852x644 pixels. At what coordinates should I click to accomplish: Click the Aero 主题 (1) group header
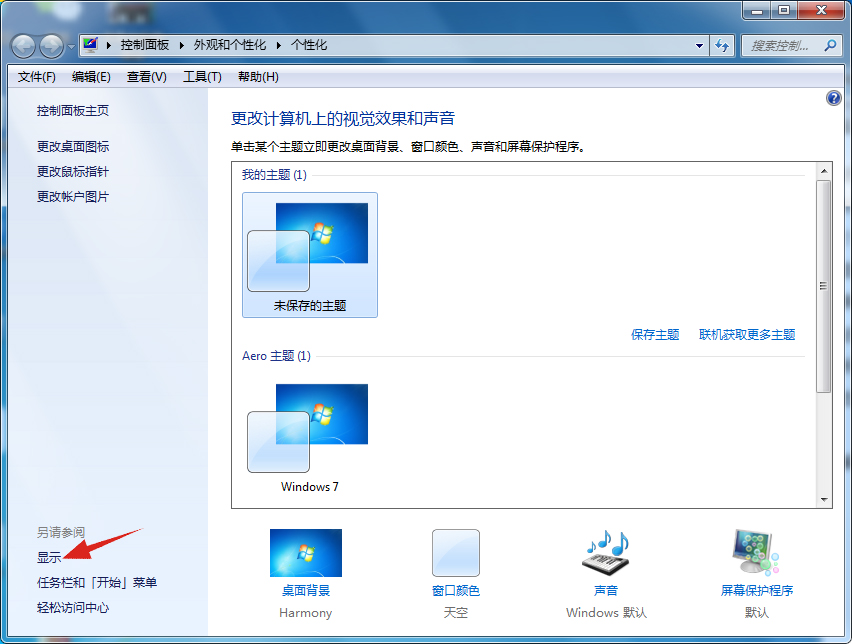click(x=277, y=356)
